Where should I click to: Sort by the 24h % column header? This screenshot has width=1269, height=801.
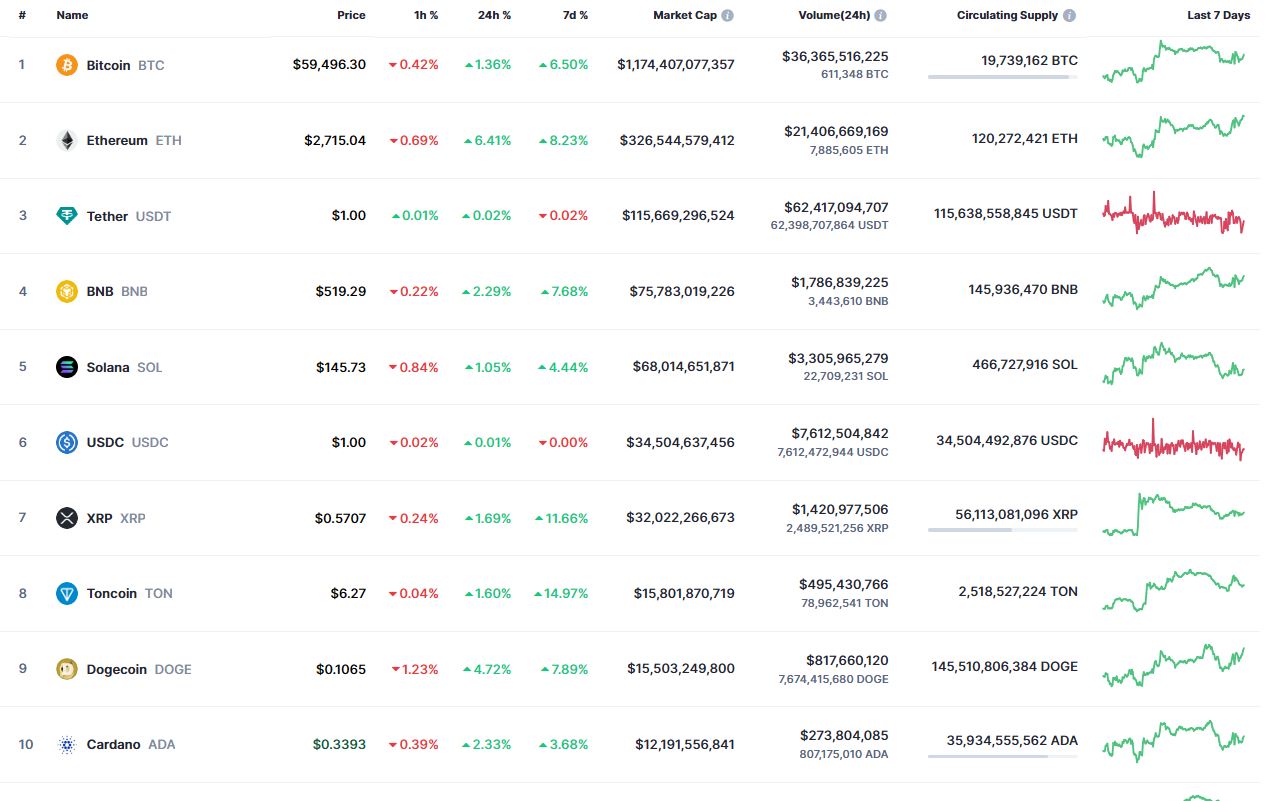[x=495, y=16]
